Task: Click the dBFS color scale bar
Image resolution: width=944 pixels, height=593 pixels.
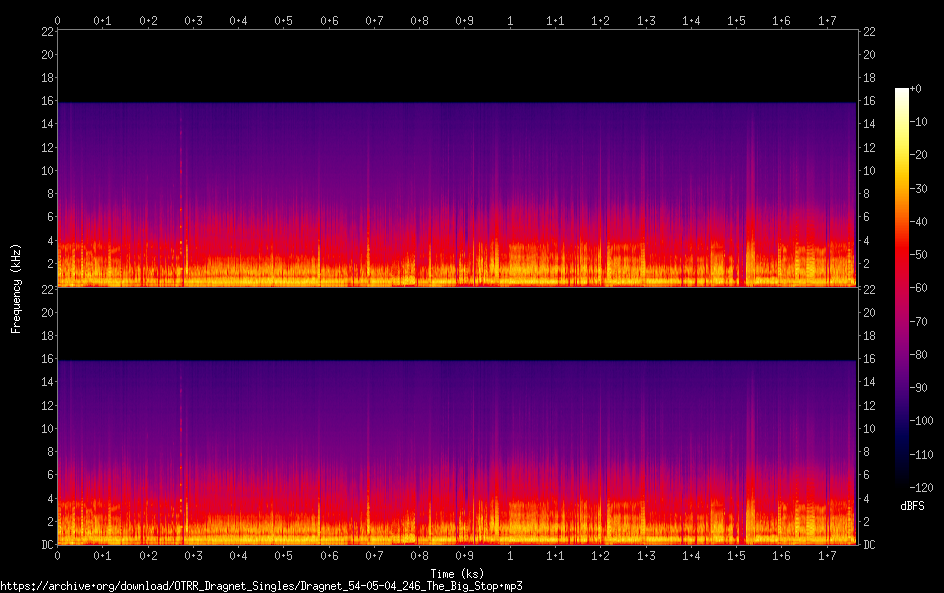Action: click(x=902, y=289)
